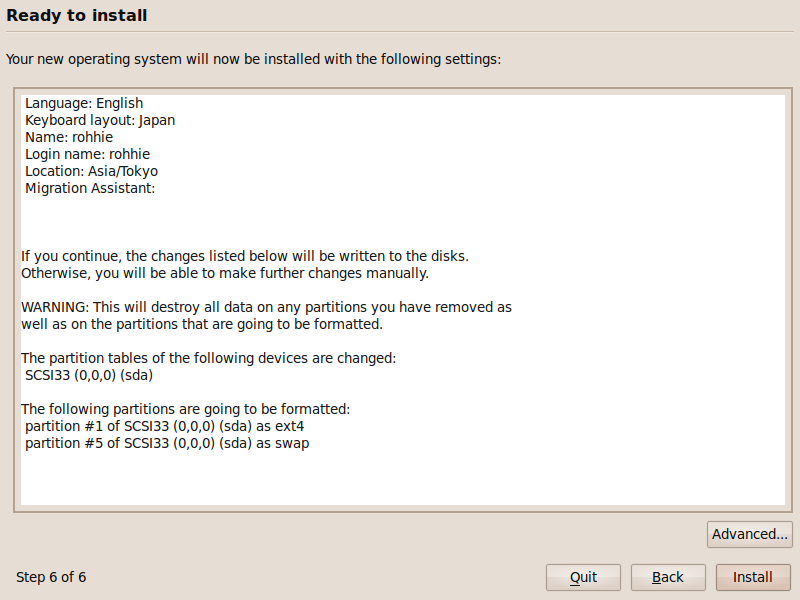Click the Keyboard layout: Japan line

[100, 120]
